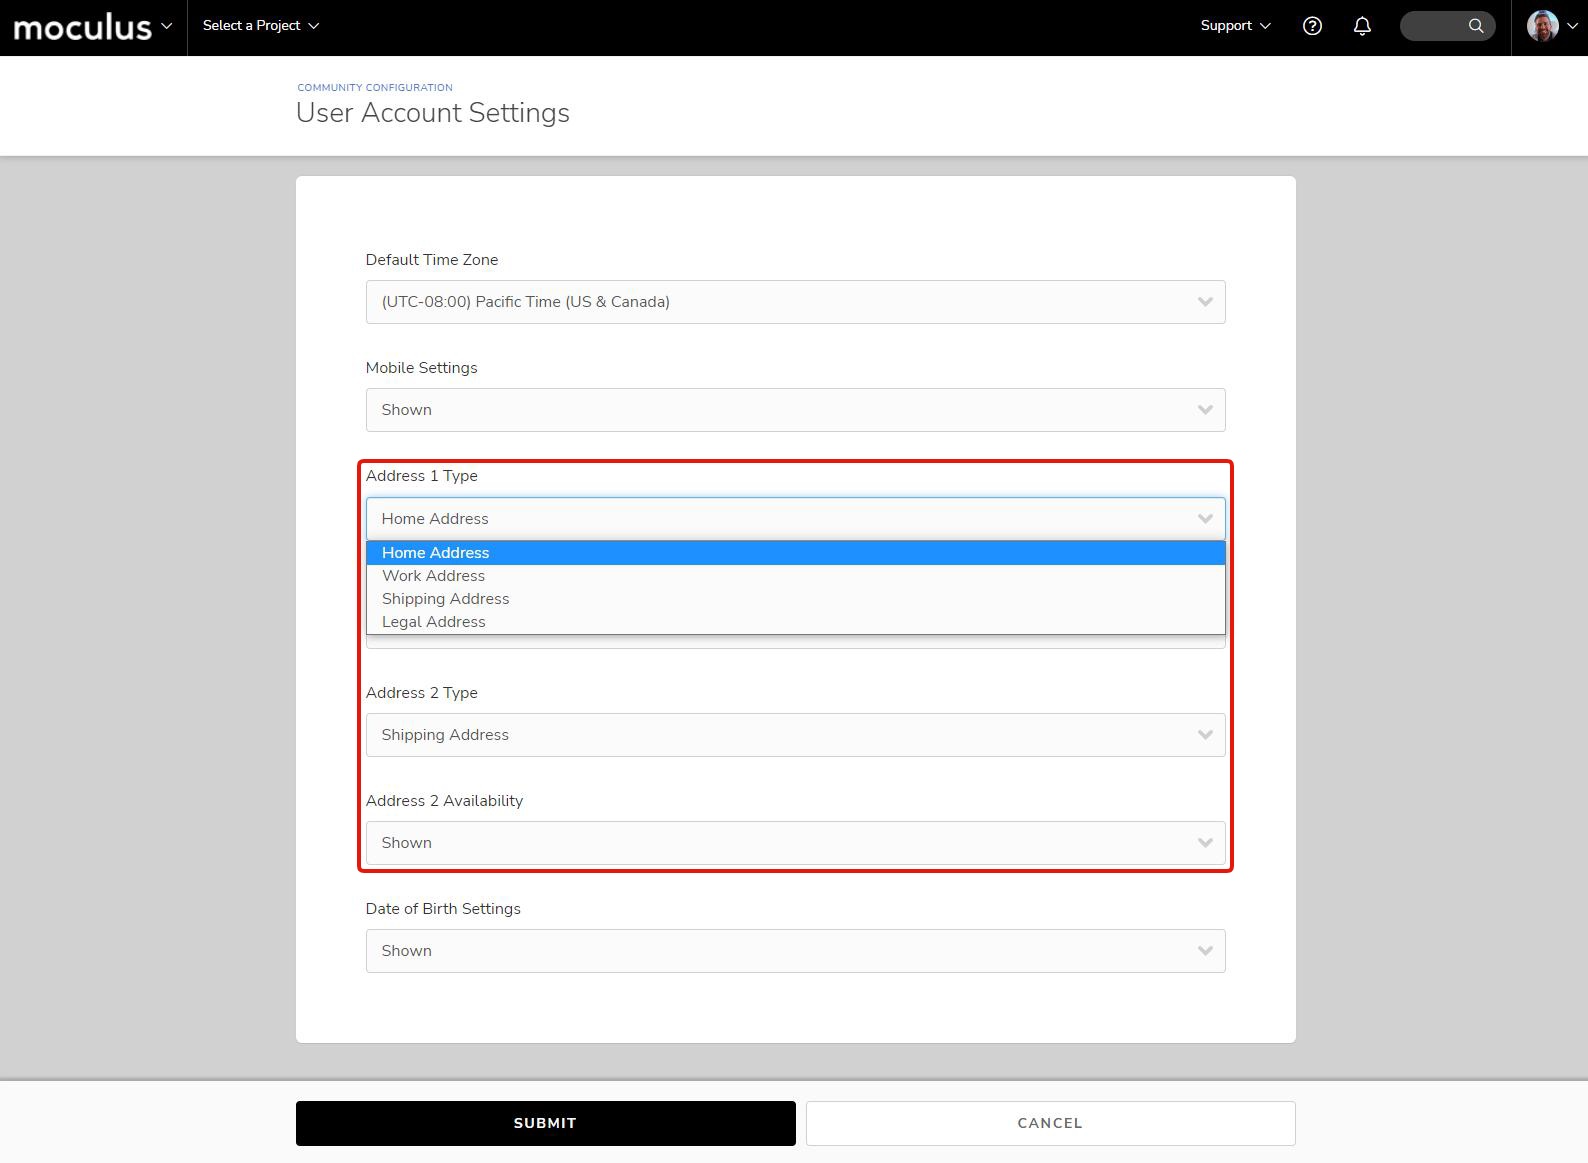Screen dimensions: 1588x1163
Task: Open the Default Time Zone dropdown
Action: pos(795,302)
